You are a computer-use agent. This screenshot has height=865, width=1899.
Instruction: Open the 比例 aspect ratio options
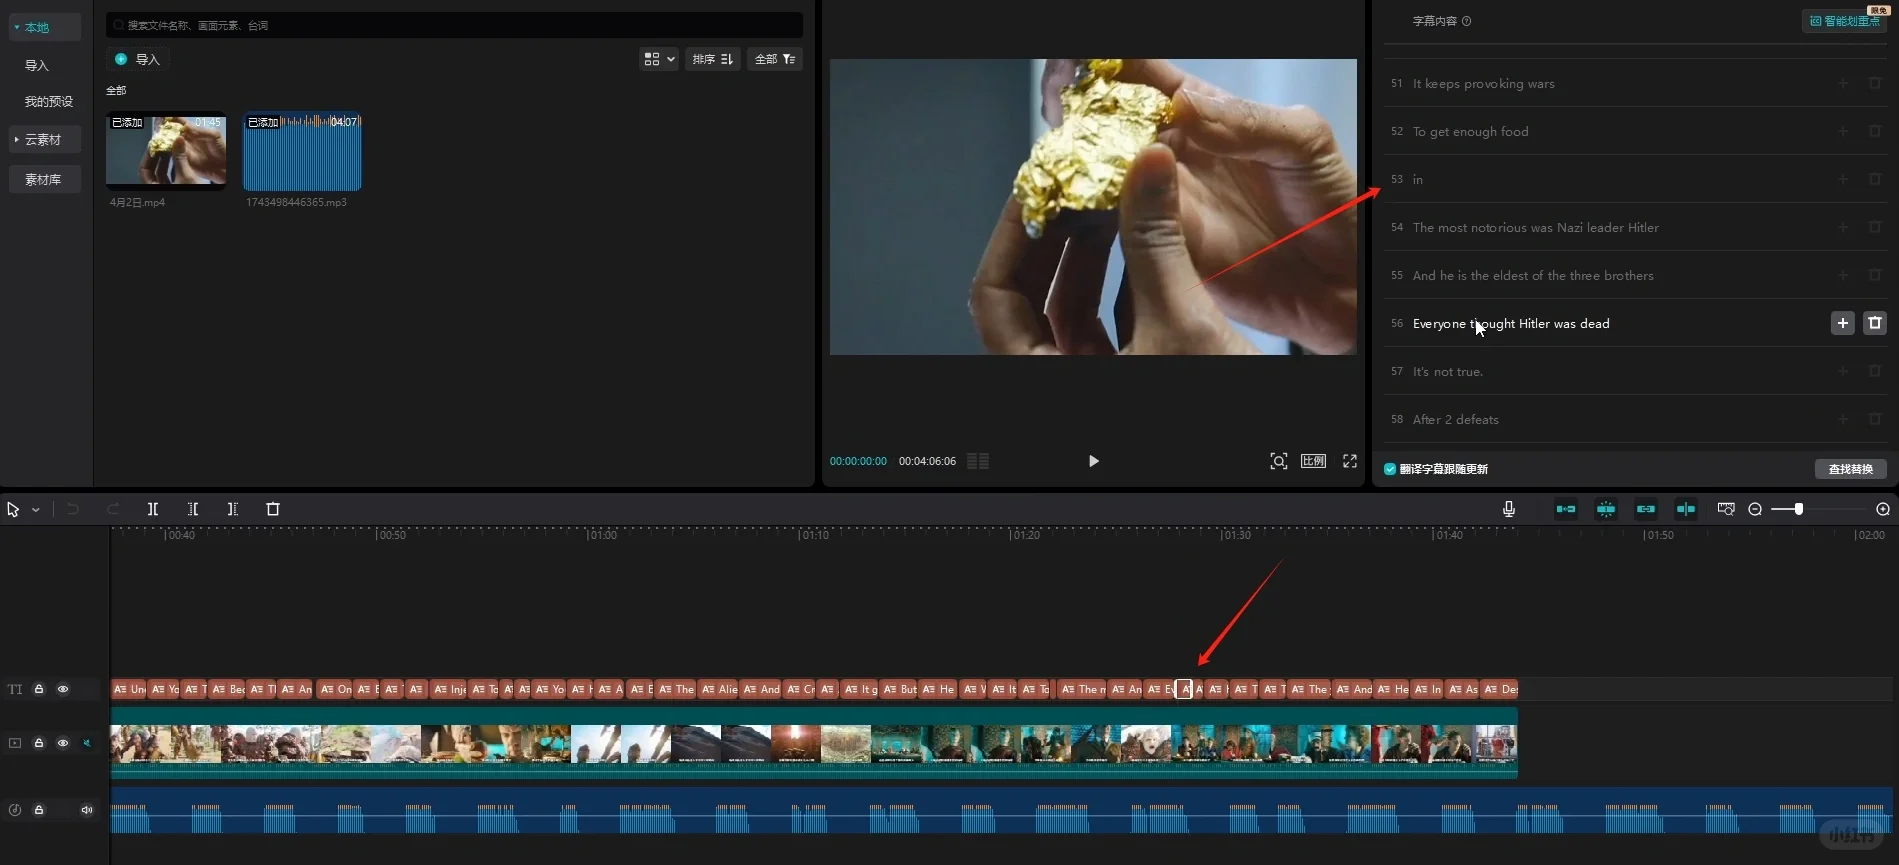1313,461
